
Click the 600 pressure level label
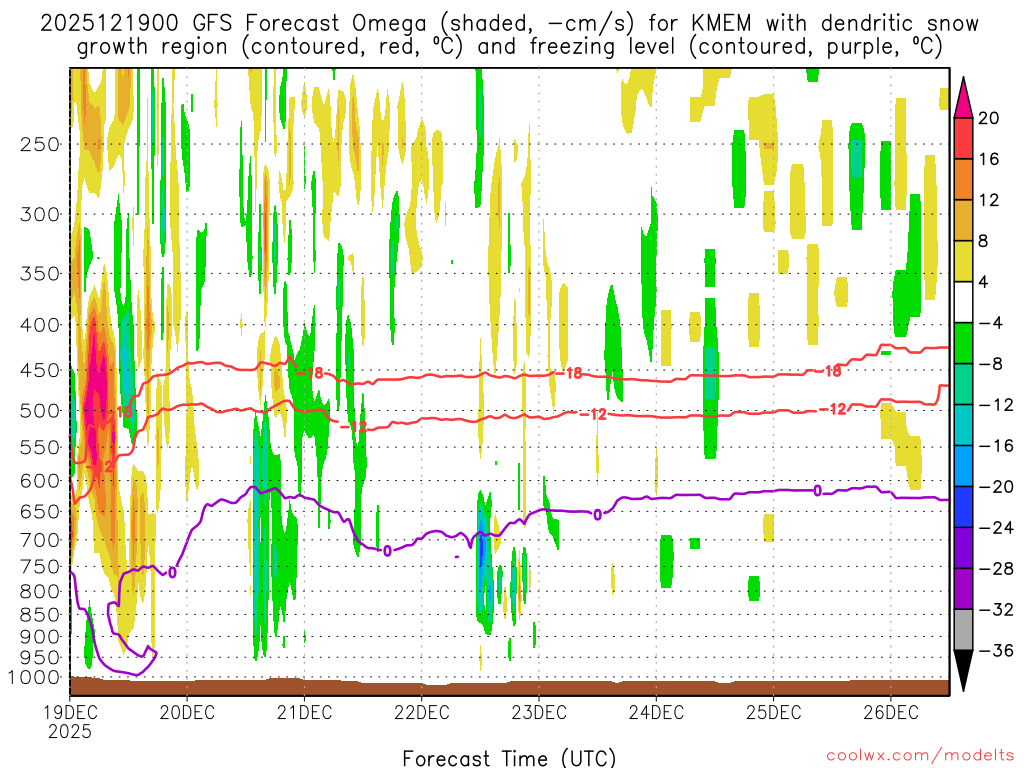point(40,481)
